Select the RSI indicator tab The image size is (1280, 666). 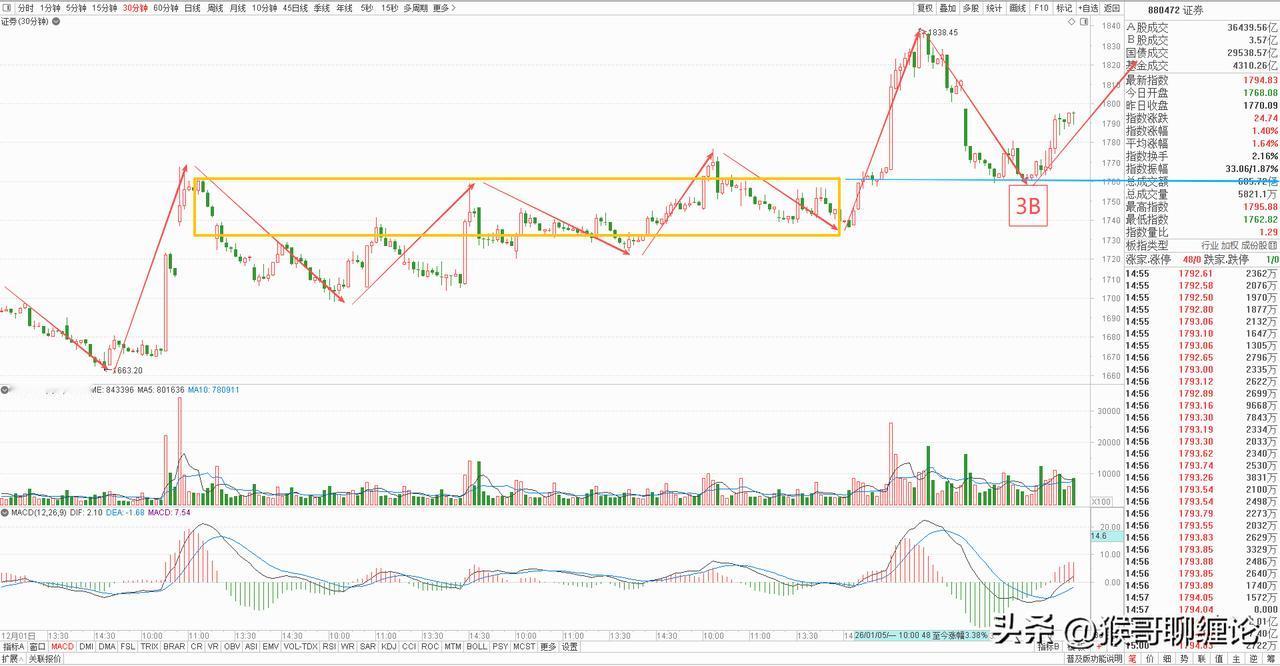pos(329,646)
